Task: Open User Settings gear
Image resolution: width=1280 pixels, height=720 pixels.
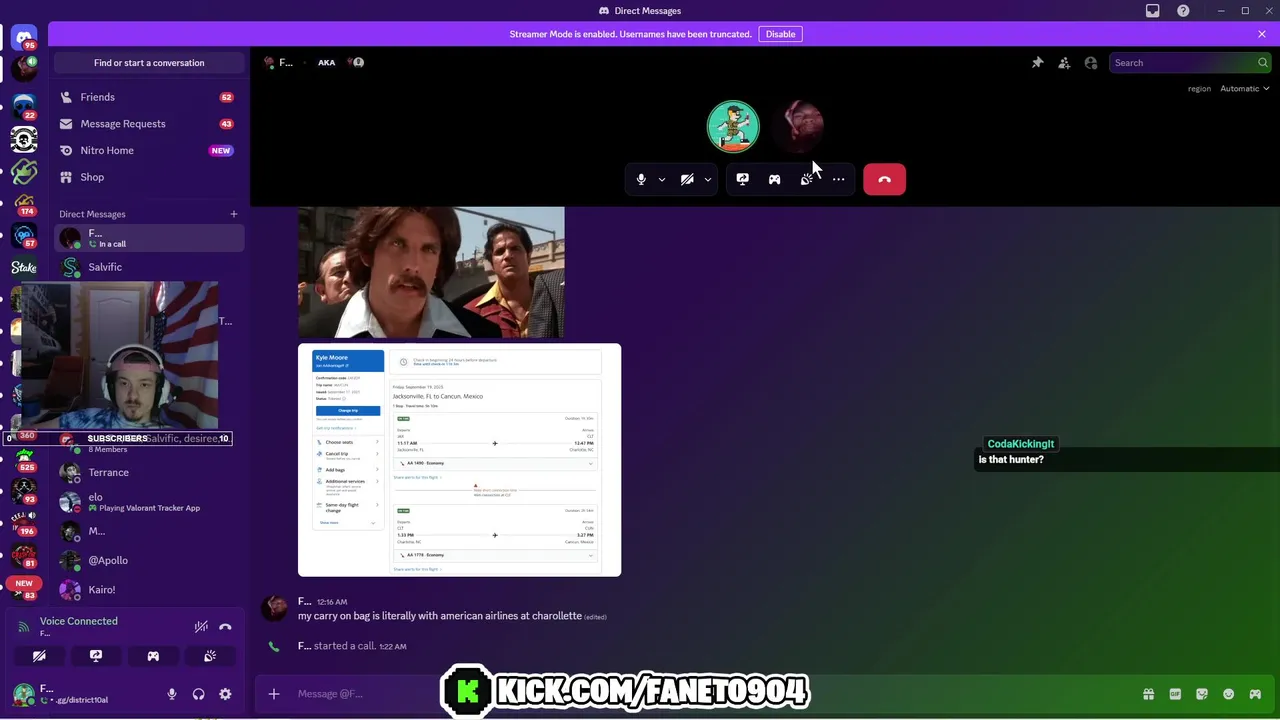Action: tap(225, 694)
